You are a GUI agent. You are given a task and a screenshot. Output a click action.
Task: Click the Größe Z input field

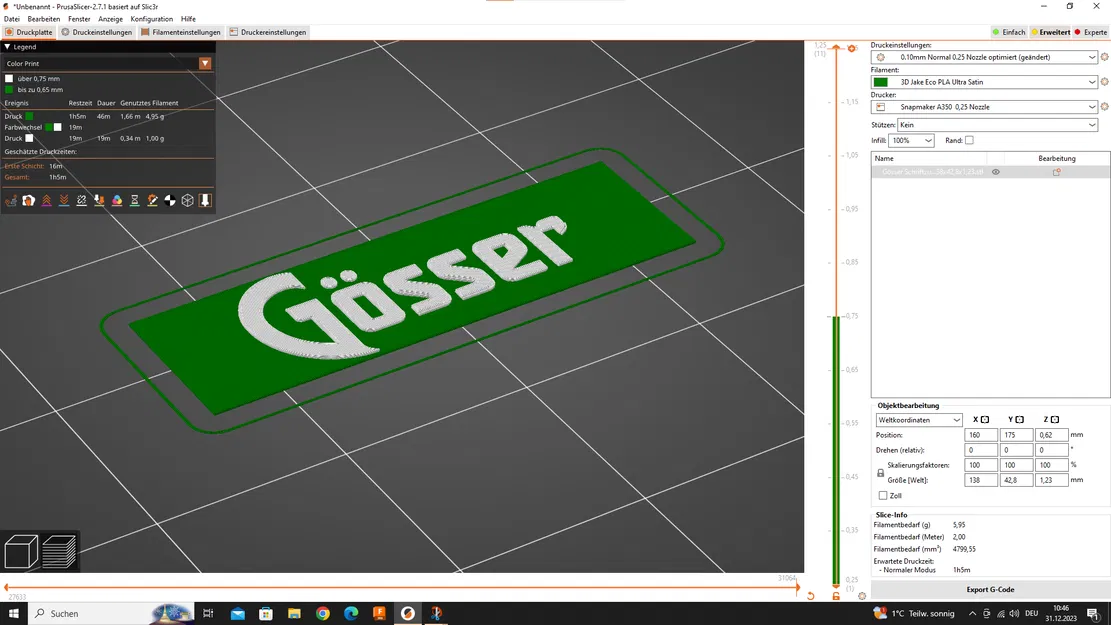1051,480
